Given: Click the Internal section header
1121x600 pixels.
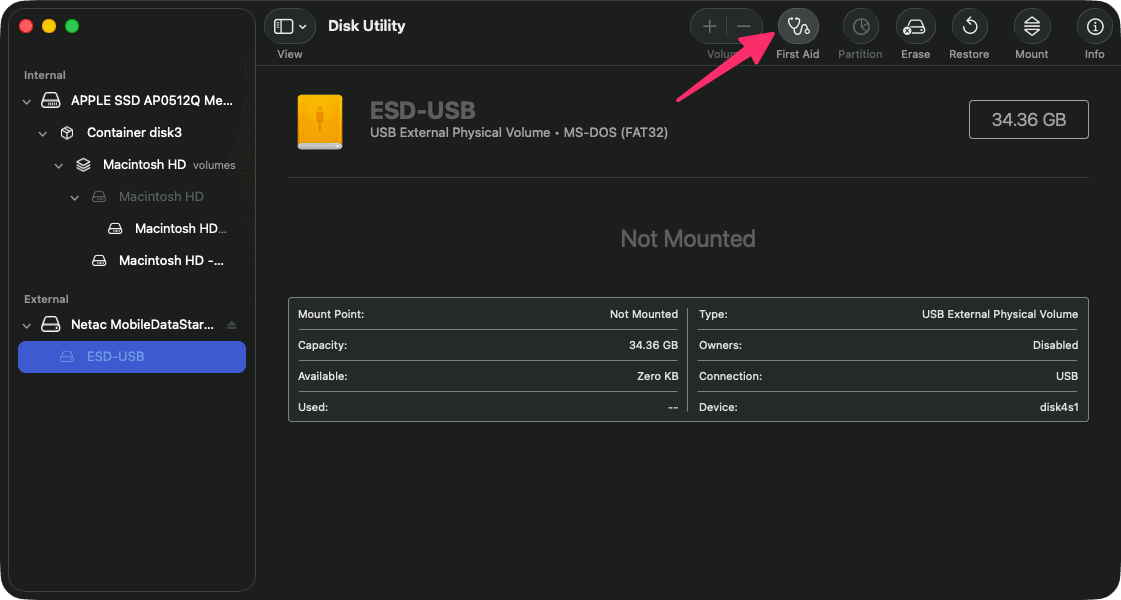Looking at the screenshot, I should [x=45, y=75].
